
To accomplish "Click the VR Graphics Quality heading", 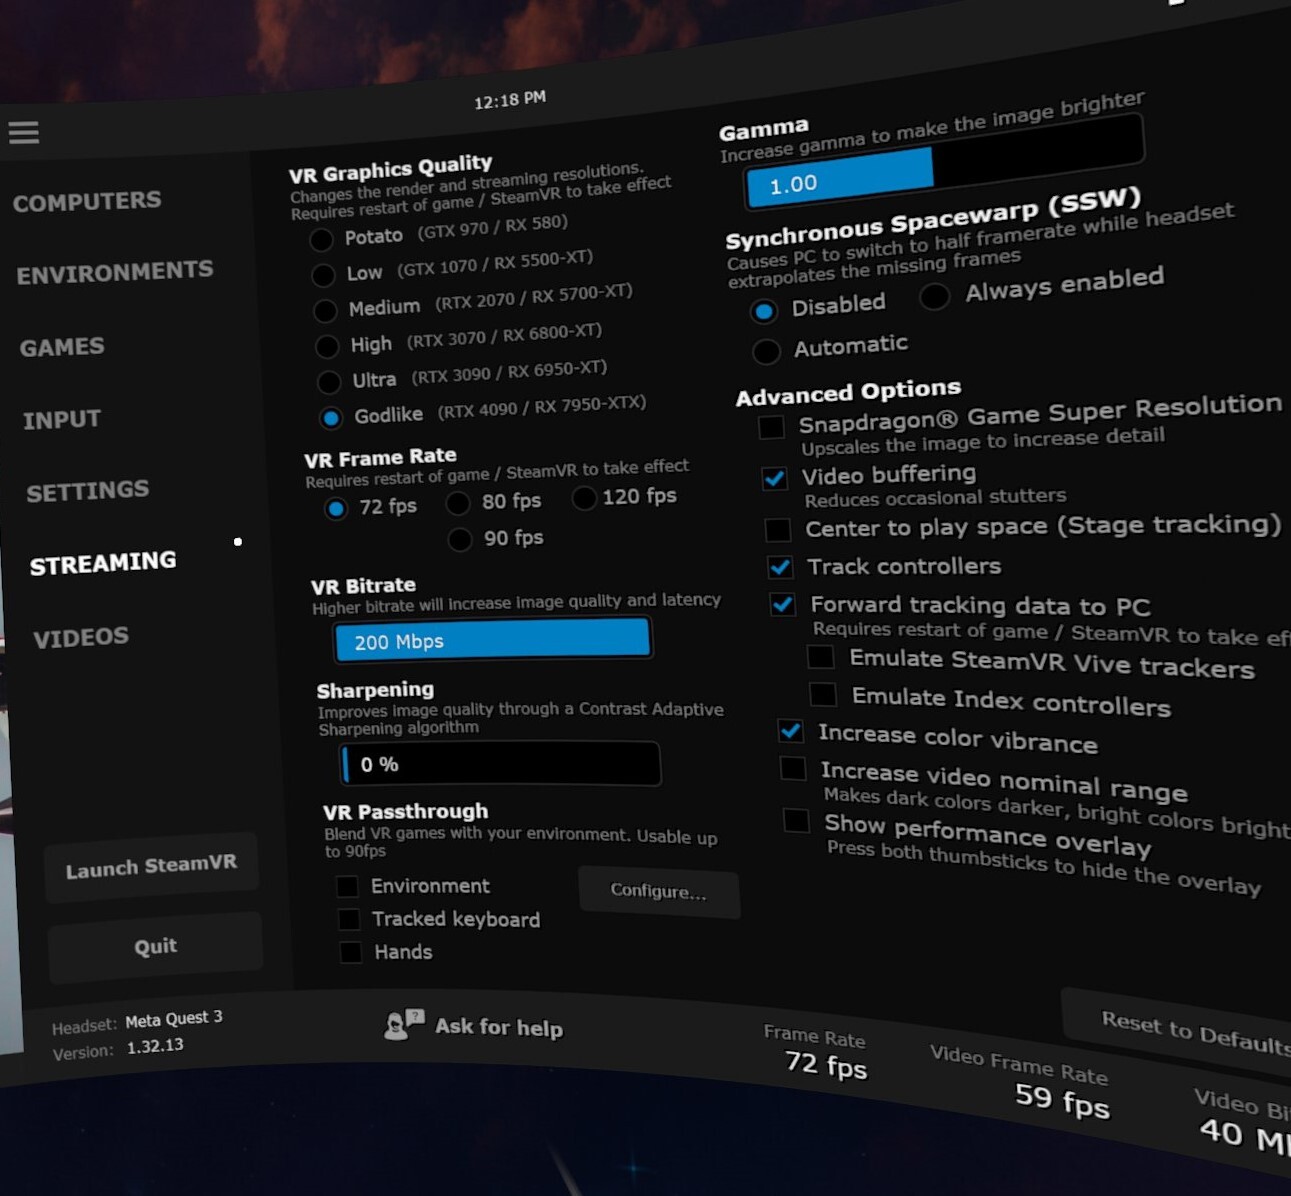I will click(390, 168).
